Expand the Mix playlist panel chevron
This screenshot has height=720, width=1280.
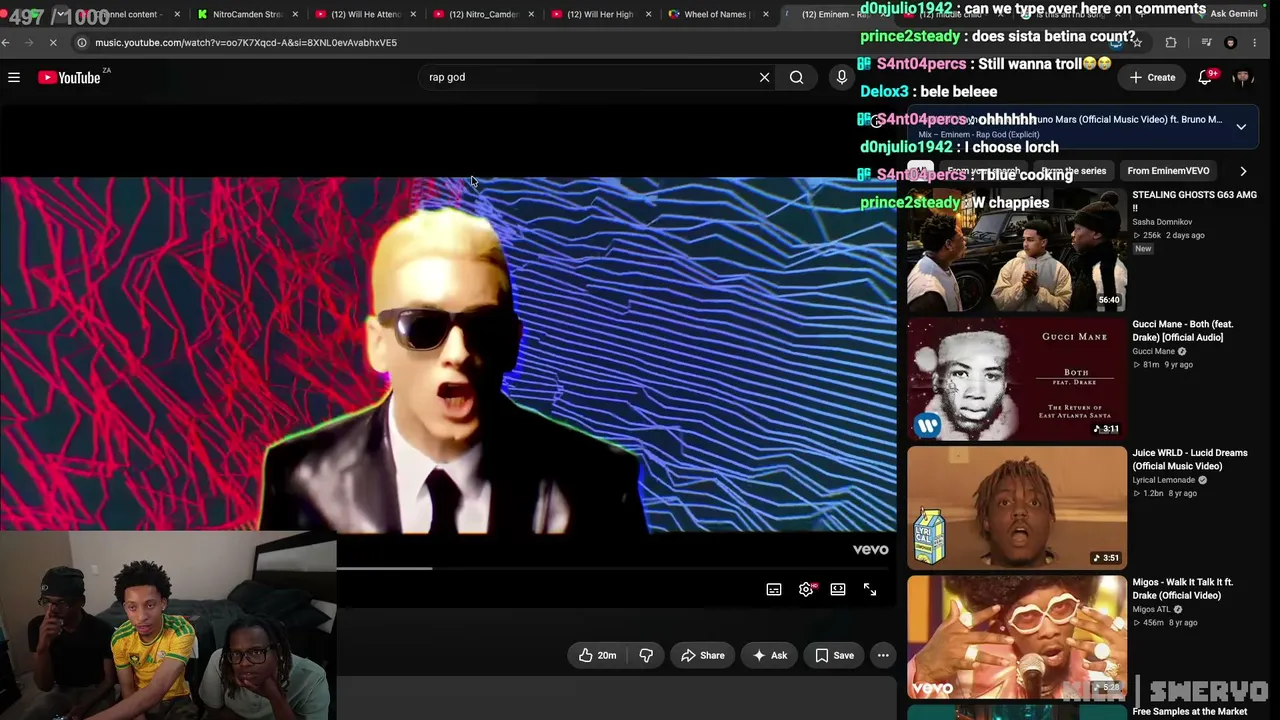pyautogui.click(x=1241, y=127)
